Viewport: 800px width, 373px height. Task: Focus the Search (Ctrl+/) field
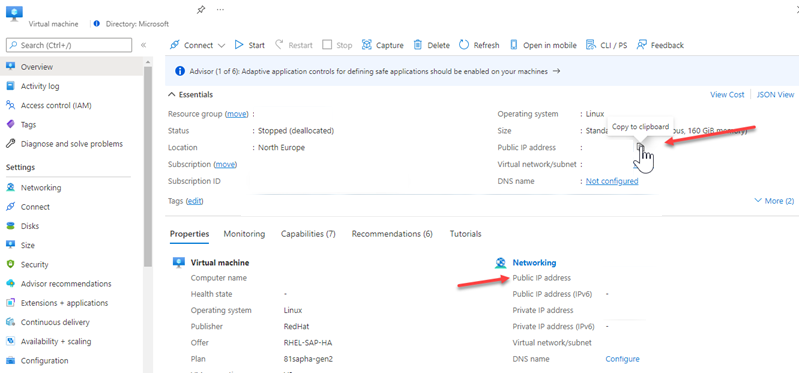pos(69,45)
